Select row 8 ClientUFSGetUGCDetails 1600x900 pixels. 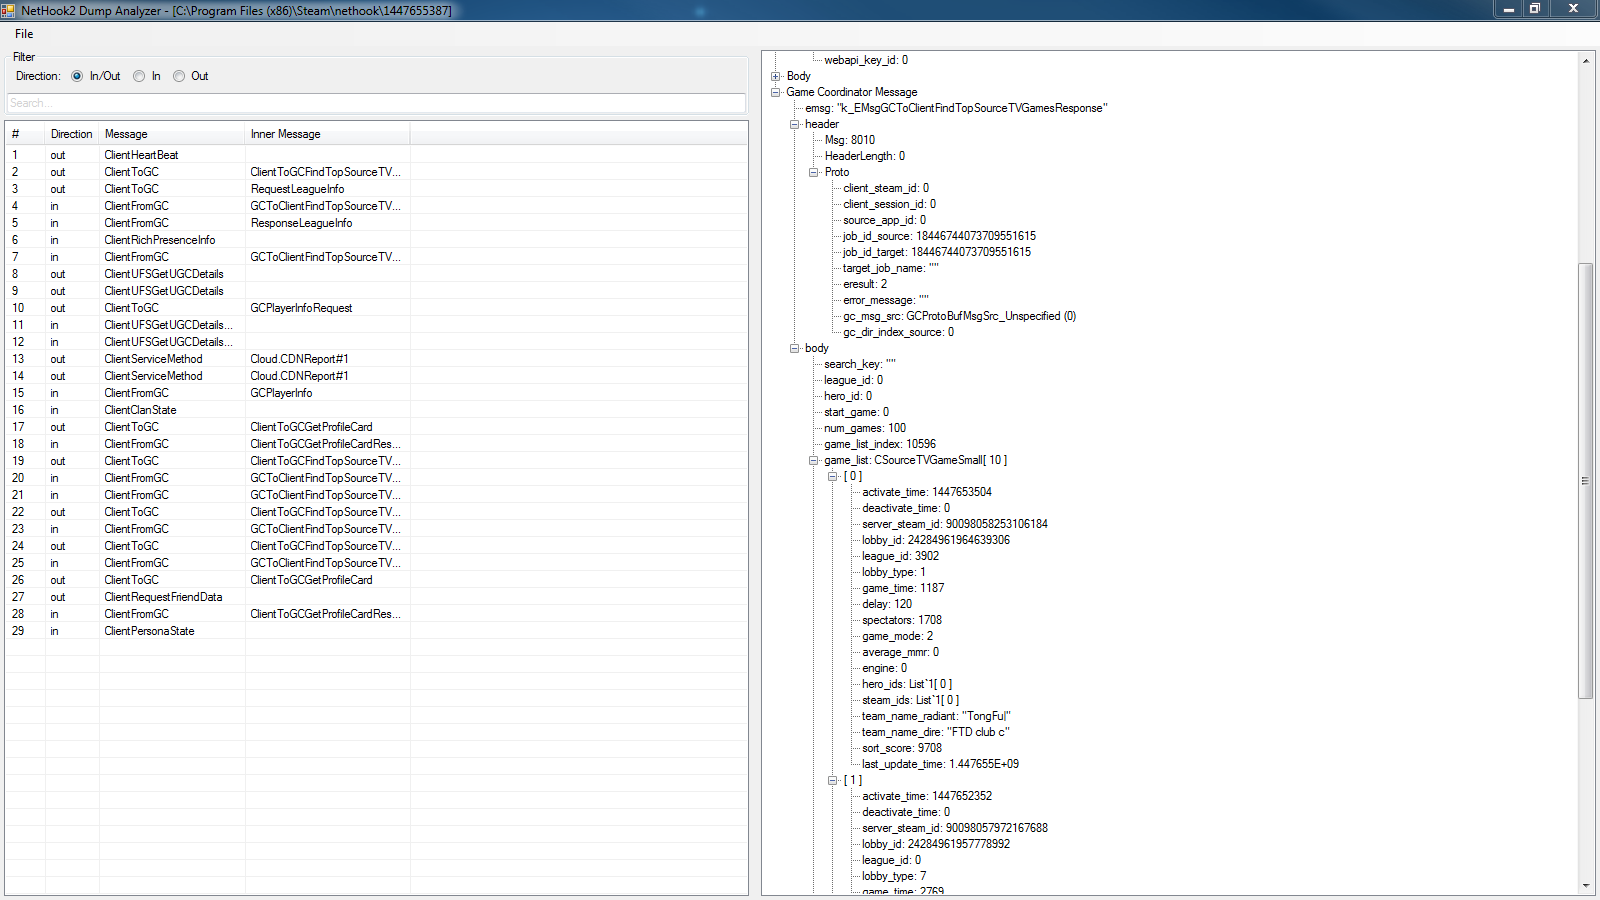pyautogui.click(x=376, y=274)
